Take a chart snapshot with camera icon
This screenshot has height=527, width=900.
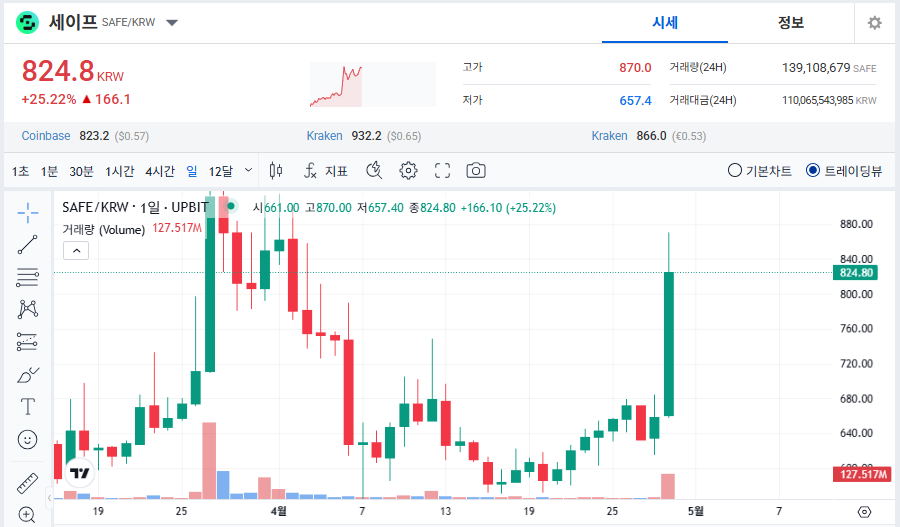pos(476,170)
